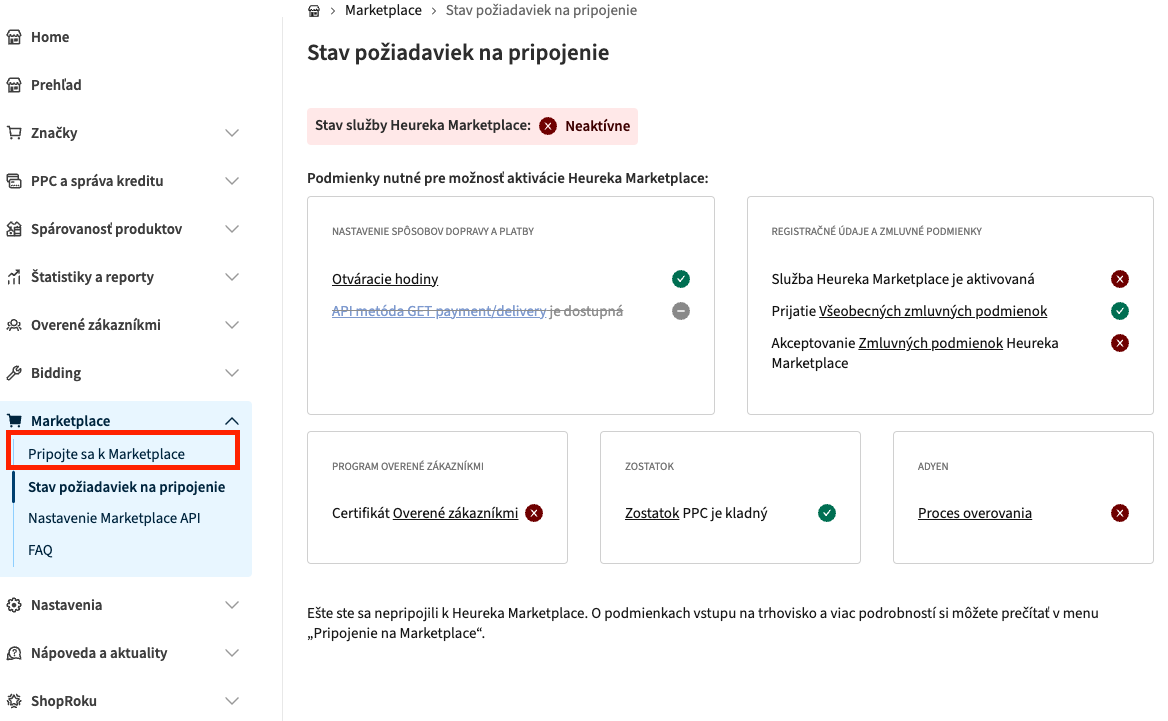Click the ShopRoku badge icon
The width and height of the screenshot is (1168, 721).
(x=14, y=701)
